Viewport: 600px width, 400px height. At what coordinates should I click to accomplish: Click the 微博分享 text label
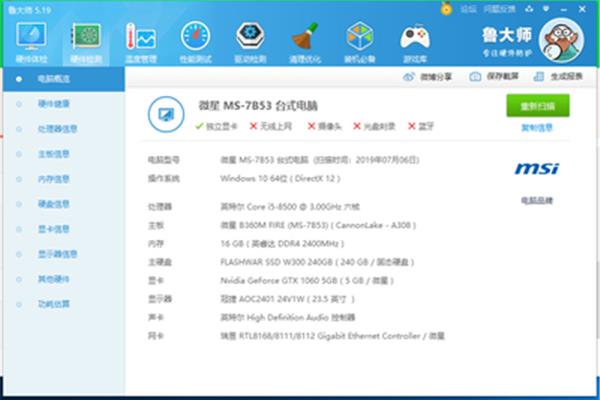436,77
